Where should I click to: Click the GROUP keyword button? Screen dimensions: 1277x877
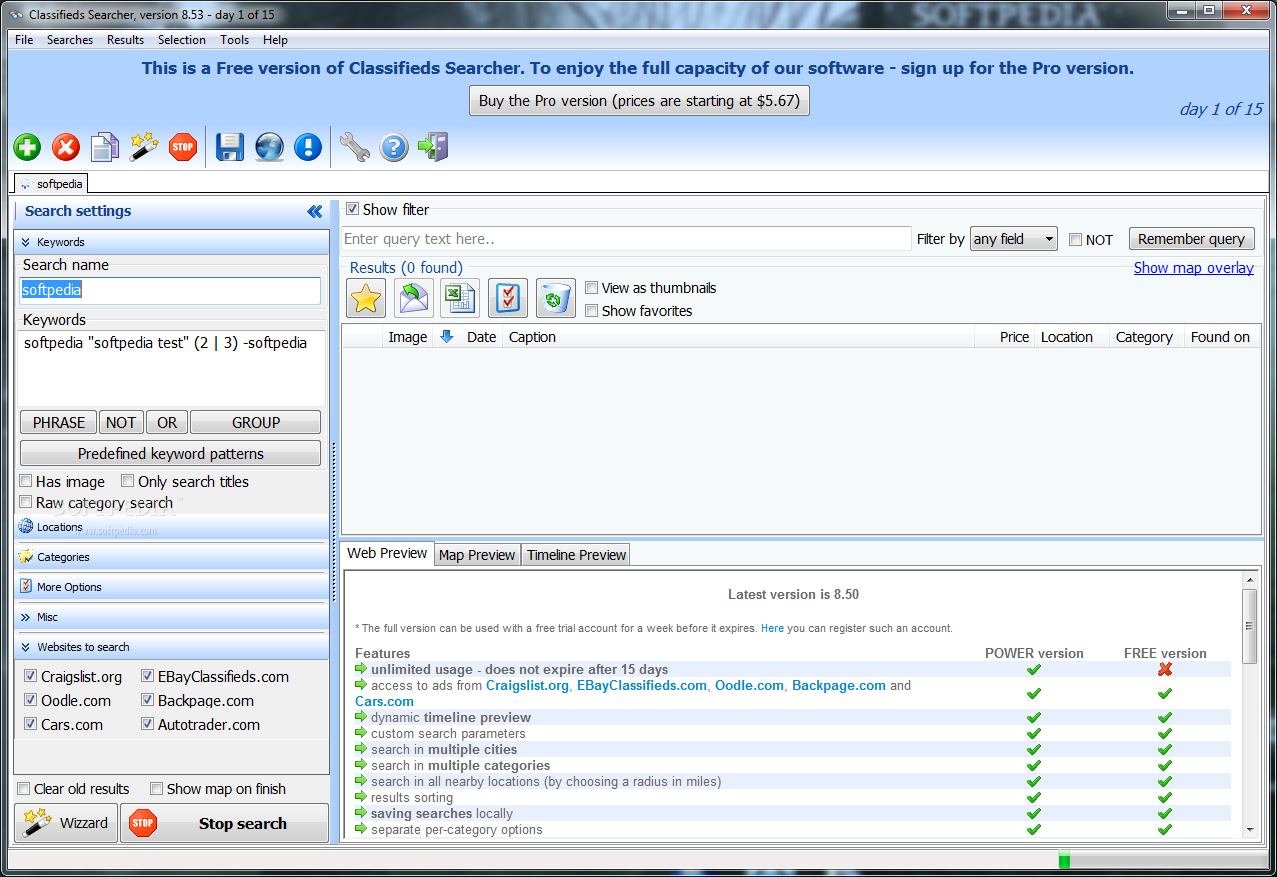[x=256, y=422]
